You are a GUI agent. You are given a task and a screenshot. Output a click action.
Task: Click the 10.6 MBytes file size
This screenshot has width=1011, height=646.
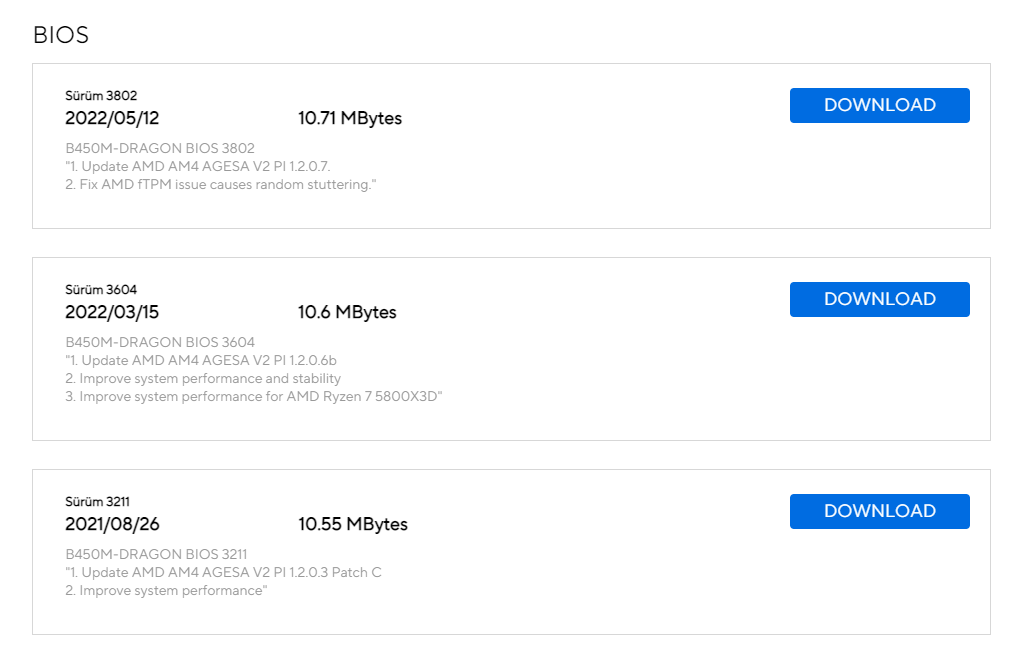click(x=347, y=312)
